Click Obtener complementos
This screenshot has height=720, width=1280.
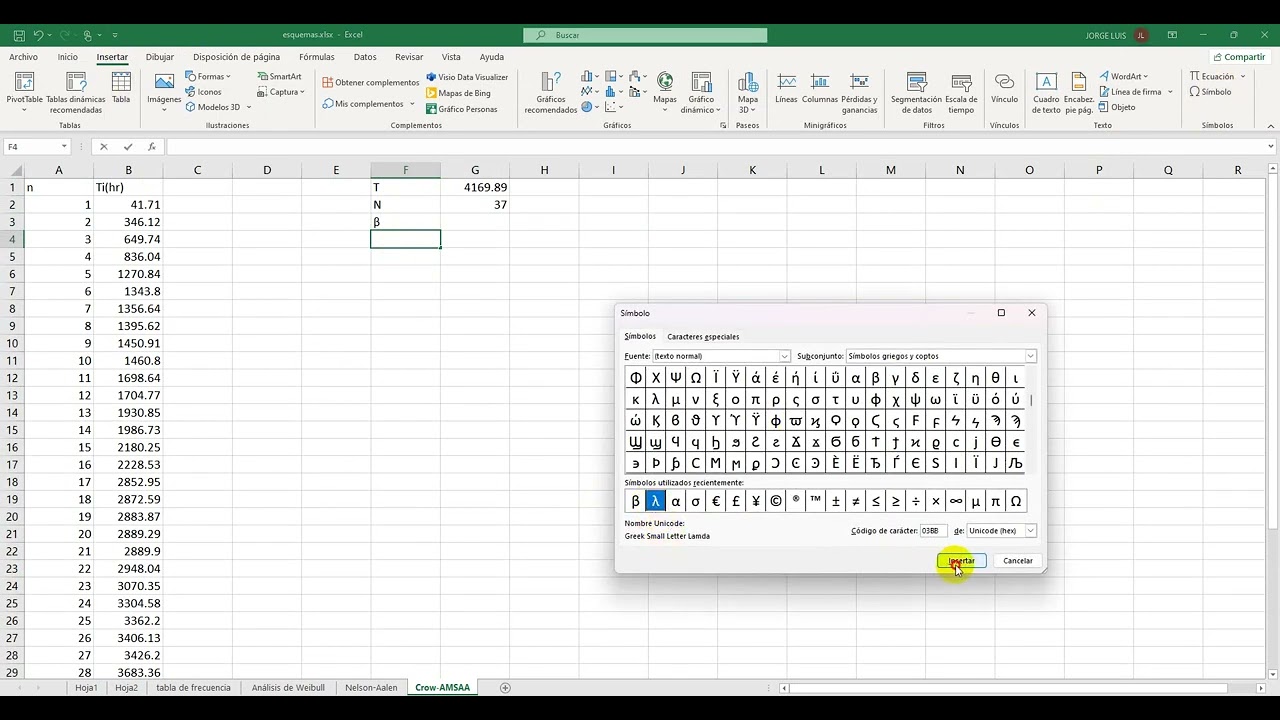pyautogui.click(x=371, y=83)
